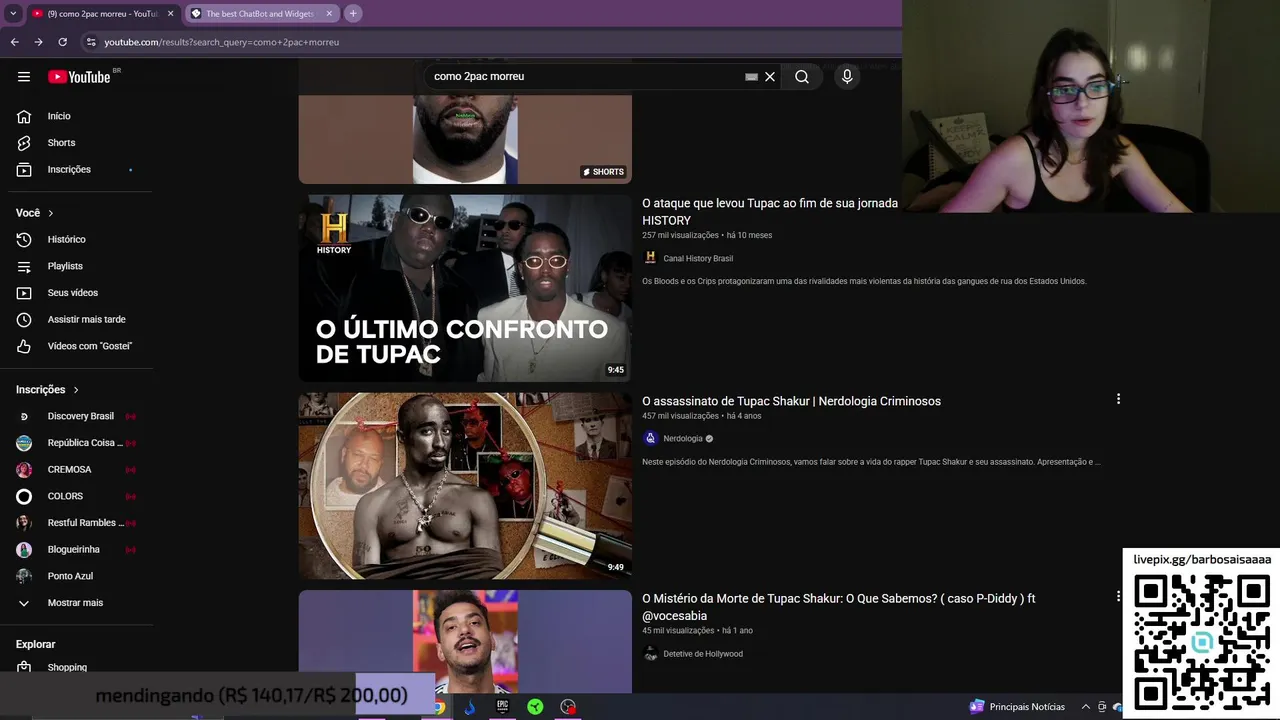1280x720 pixels.
Task: Open the YouTube hamburger guide menu
Action: [x=24, y=77]
